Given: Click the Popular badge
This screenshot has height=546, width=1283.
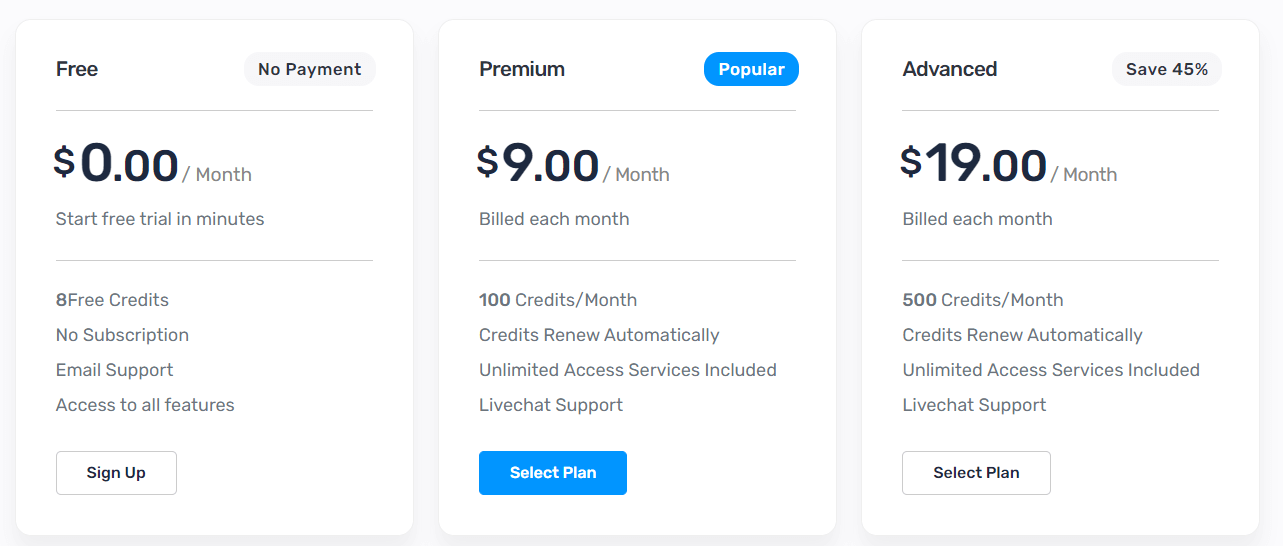Looking at the screenshot, I should (x=751, y=69).
